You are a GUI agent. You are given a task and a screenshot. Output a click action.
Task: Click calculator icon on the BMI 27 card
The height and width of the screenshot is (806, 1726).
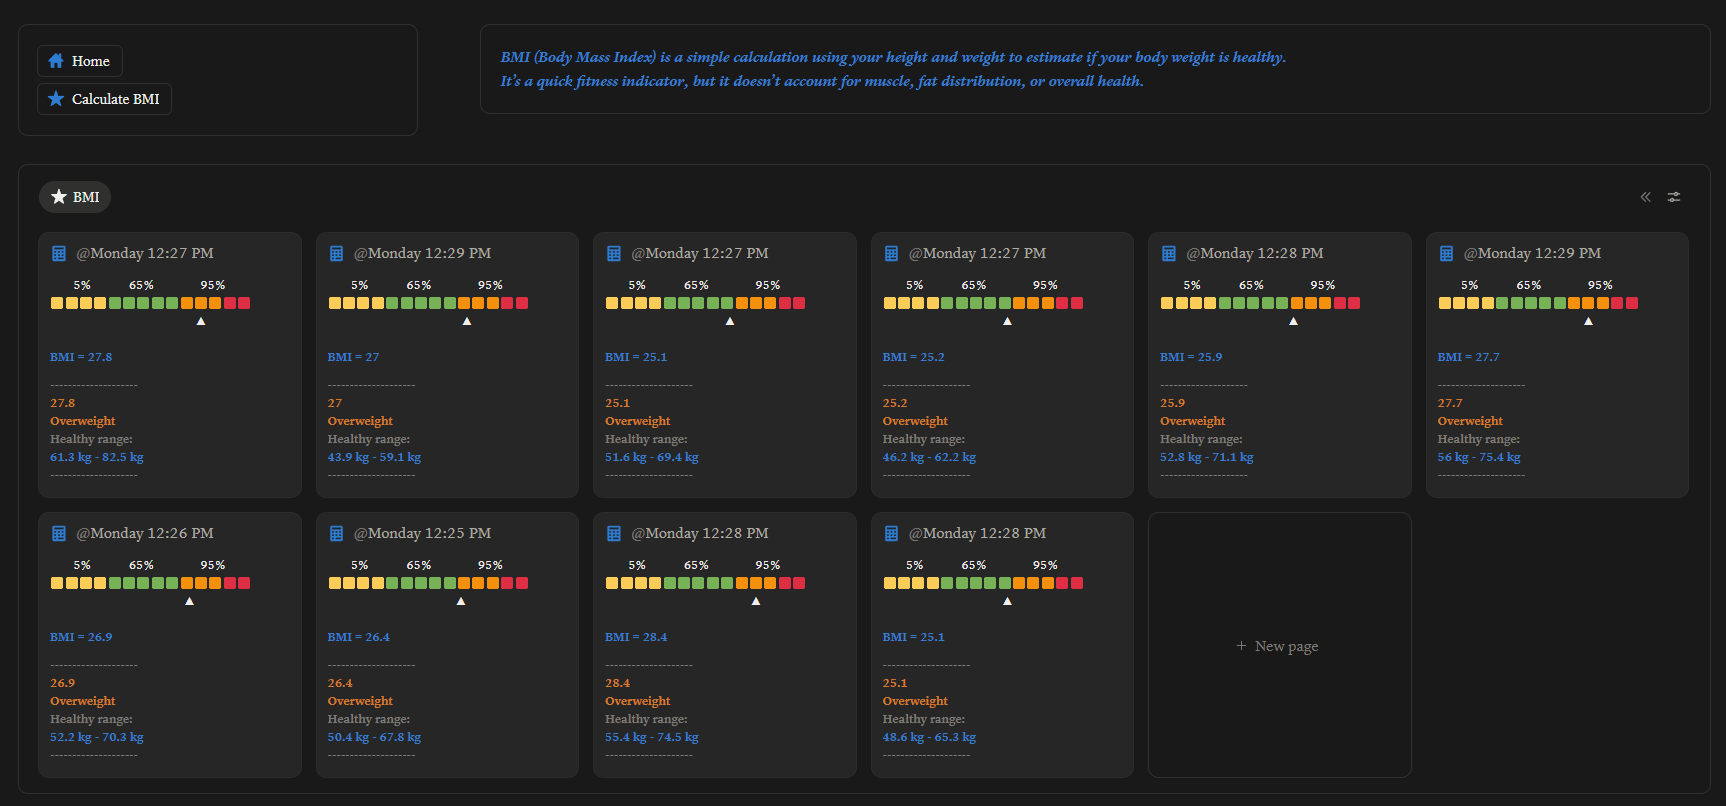[336, 254]
